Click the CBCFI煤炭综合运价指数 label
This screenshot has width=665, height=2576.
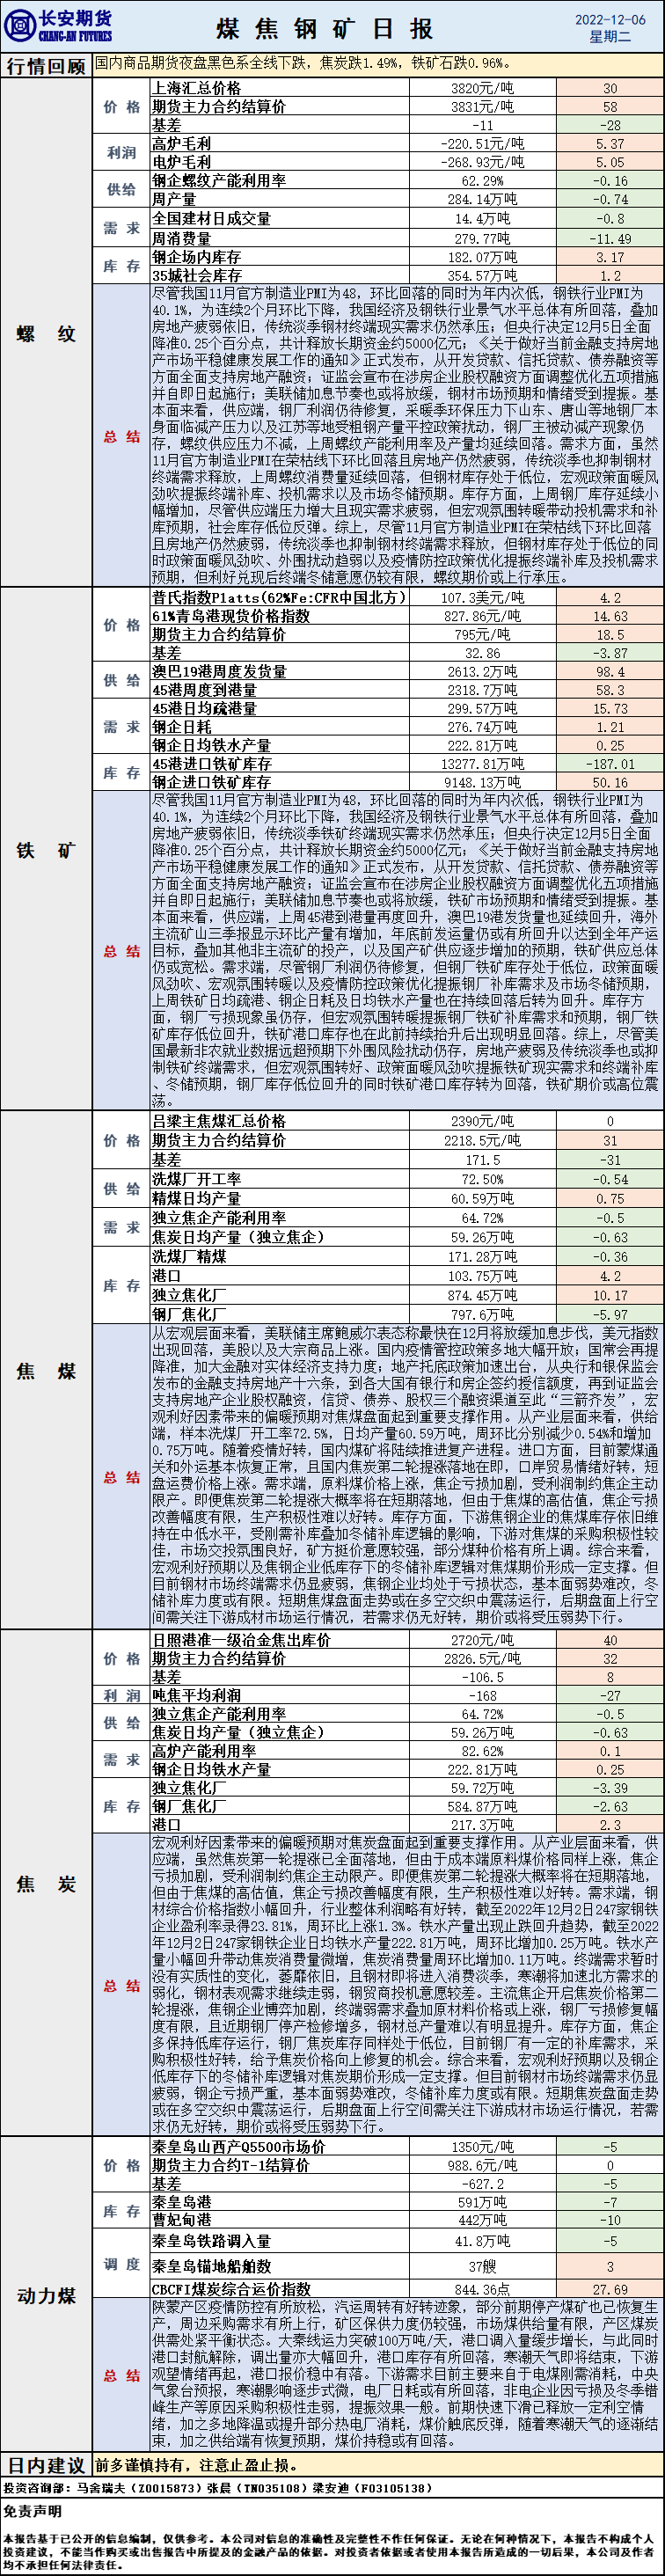tap(231, 2289)
